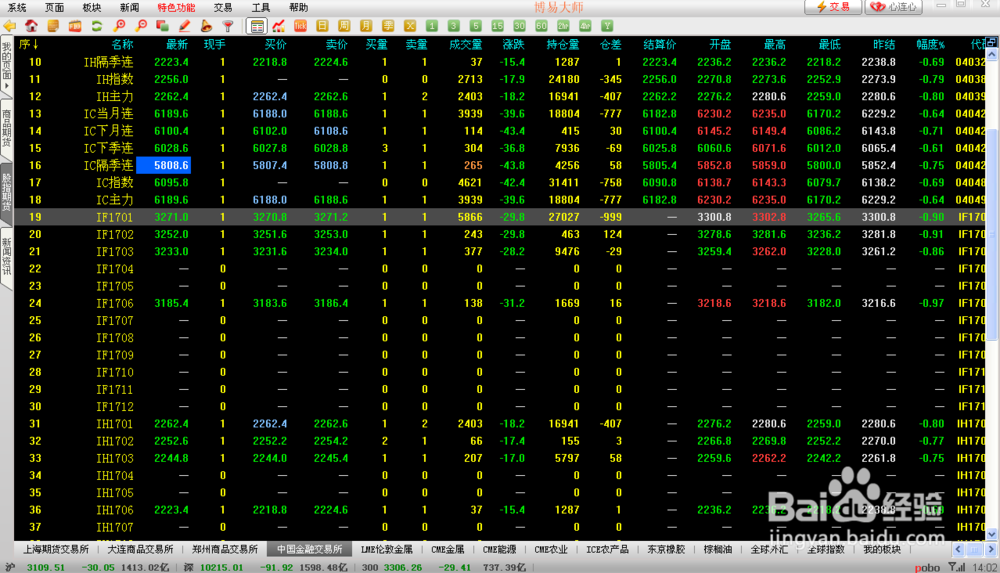Open the 特色功能 menu
1000x573 pixels.
point(177,8)
